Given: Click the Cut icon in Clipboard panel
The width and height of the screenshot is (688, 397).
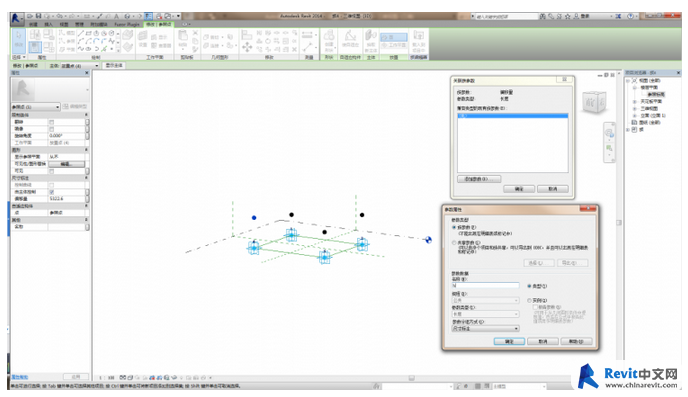Looking at the screenshot, I should click(x=195, y=33).
